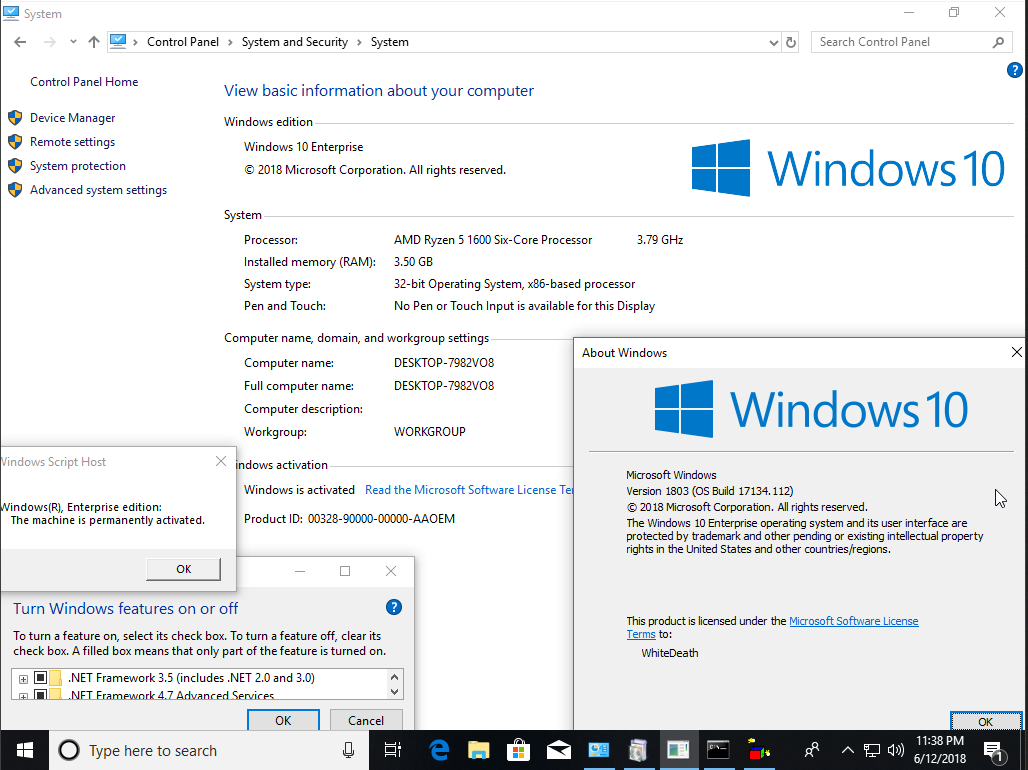
Task: Click features list scroll down arrow
Action: point(395,691)
